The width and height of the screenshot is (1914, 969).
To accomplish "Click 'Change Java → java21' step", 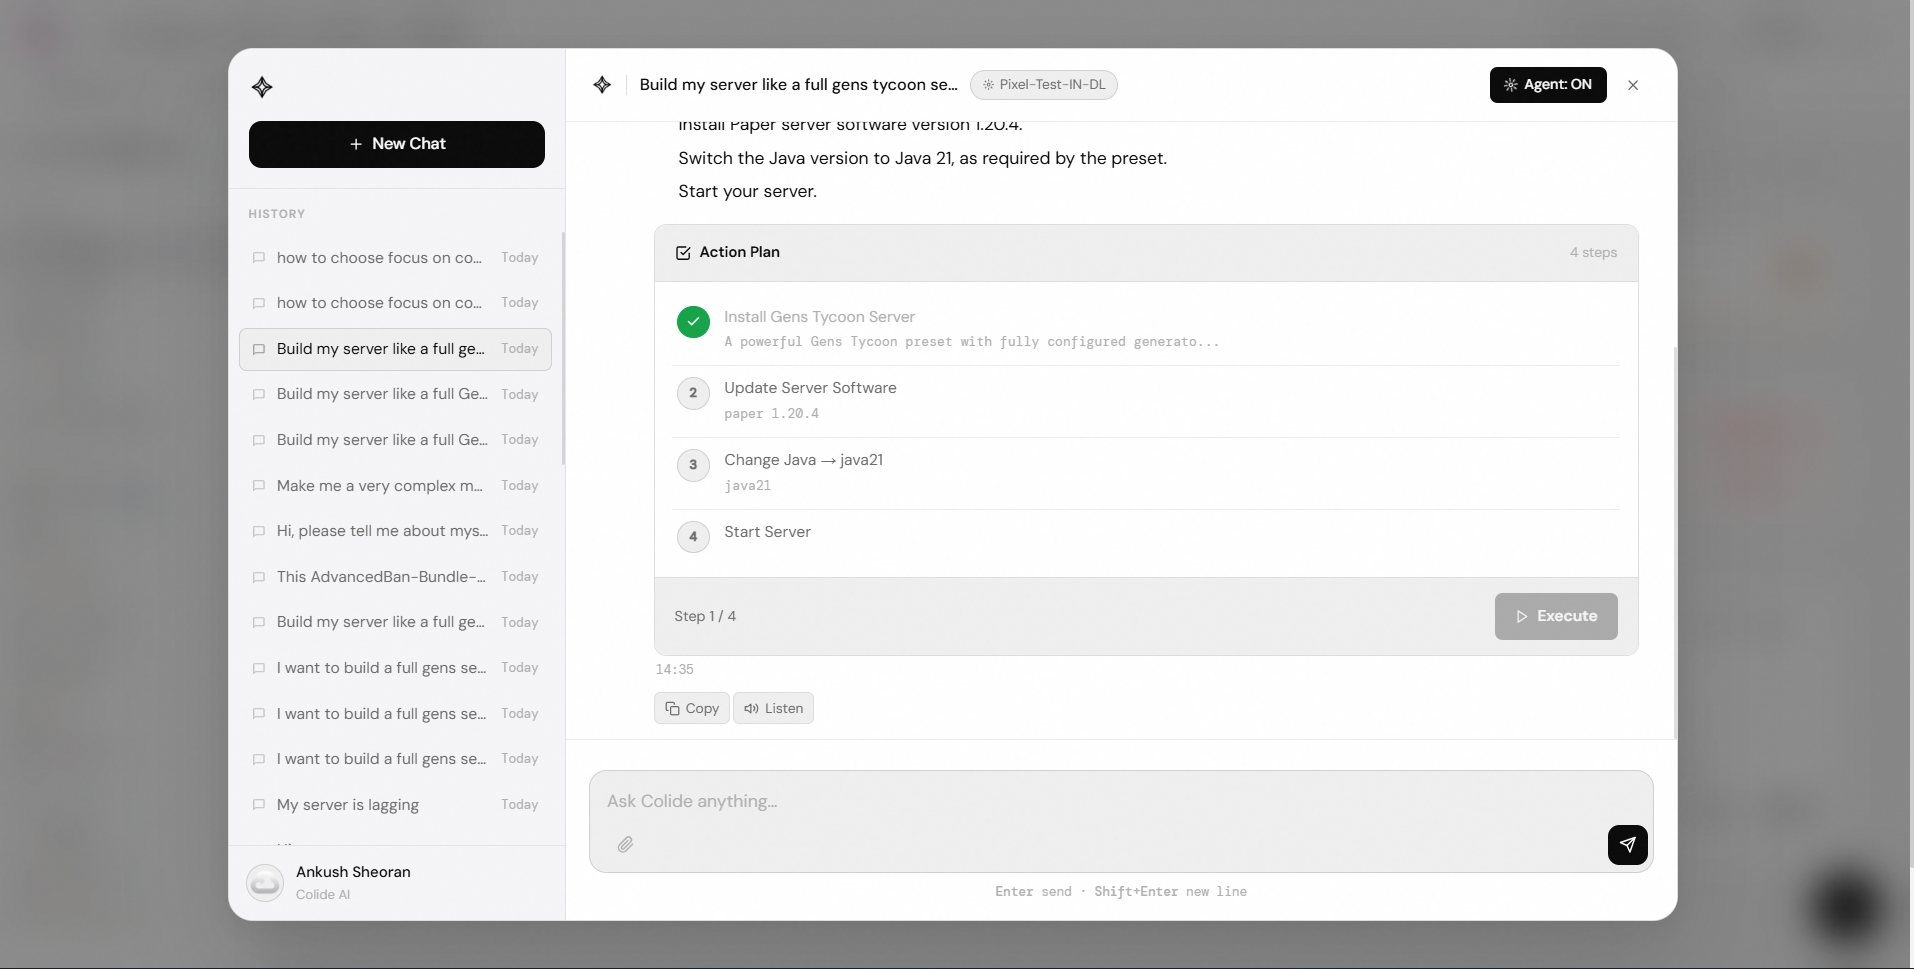I will click(x=803, y=460).
